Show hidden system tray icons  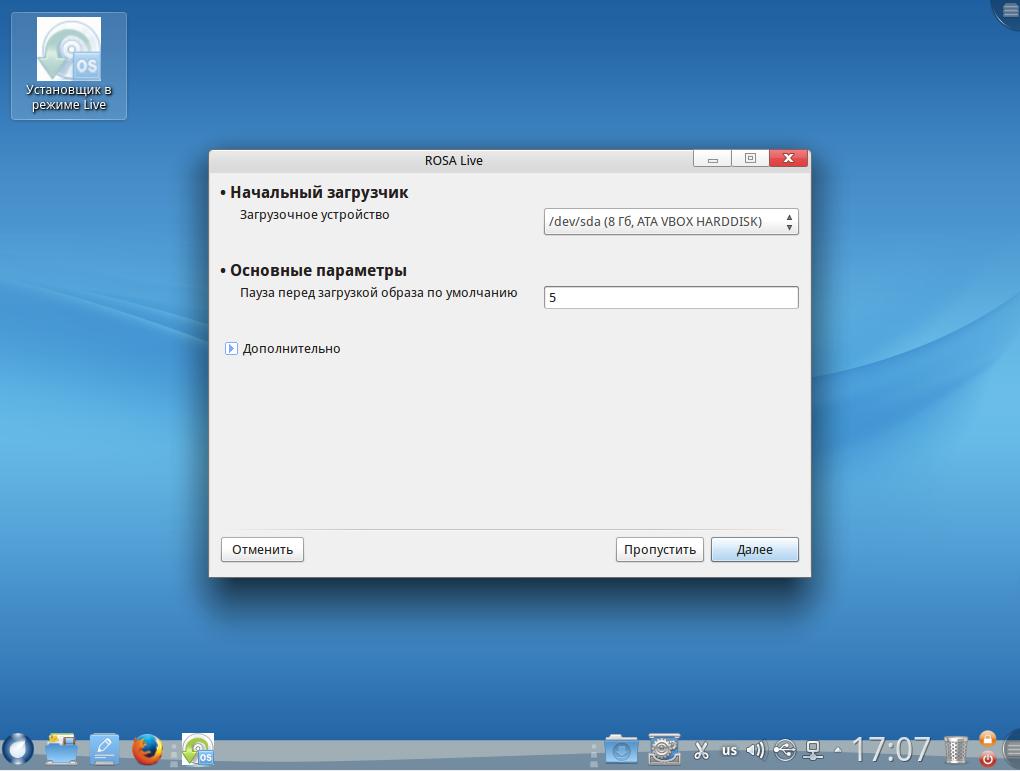(x=838, y=751)
